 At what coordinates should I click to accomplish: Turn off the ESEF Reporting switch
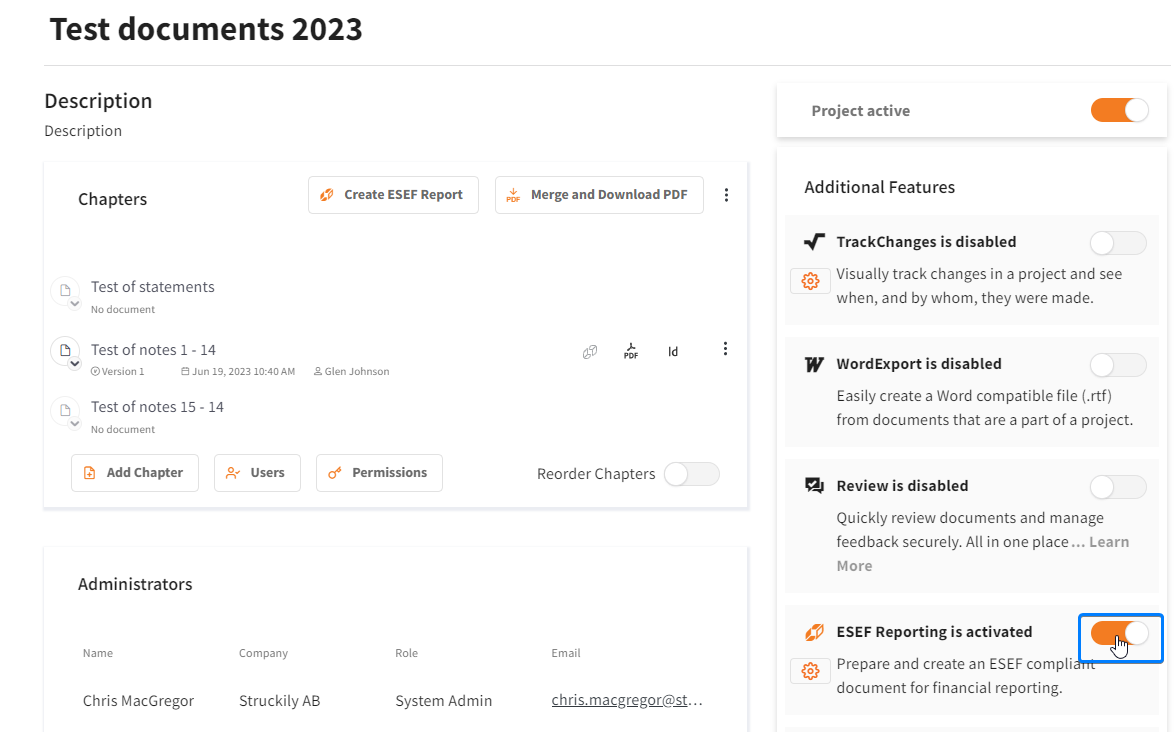click(1119, 634)
